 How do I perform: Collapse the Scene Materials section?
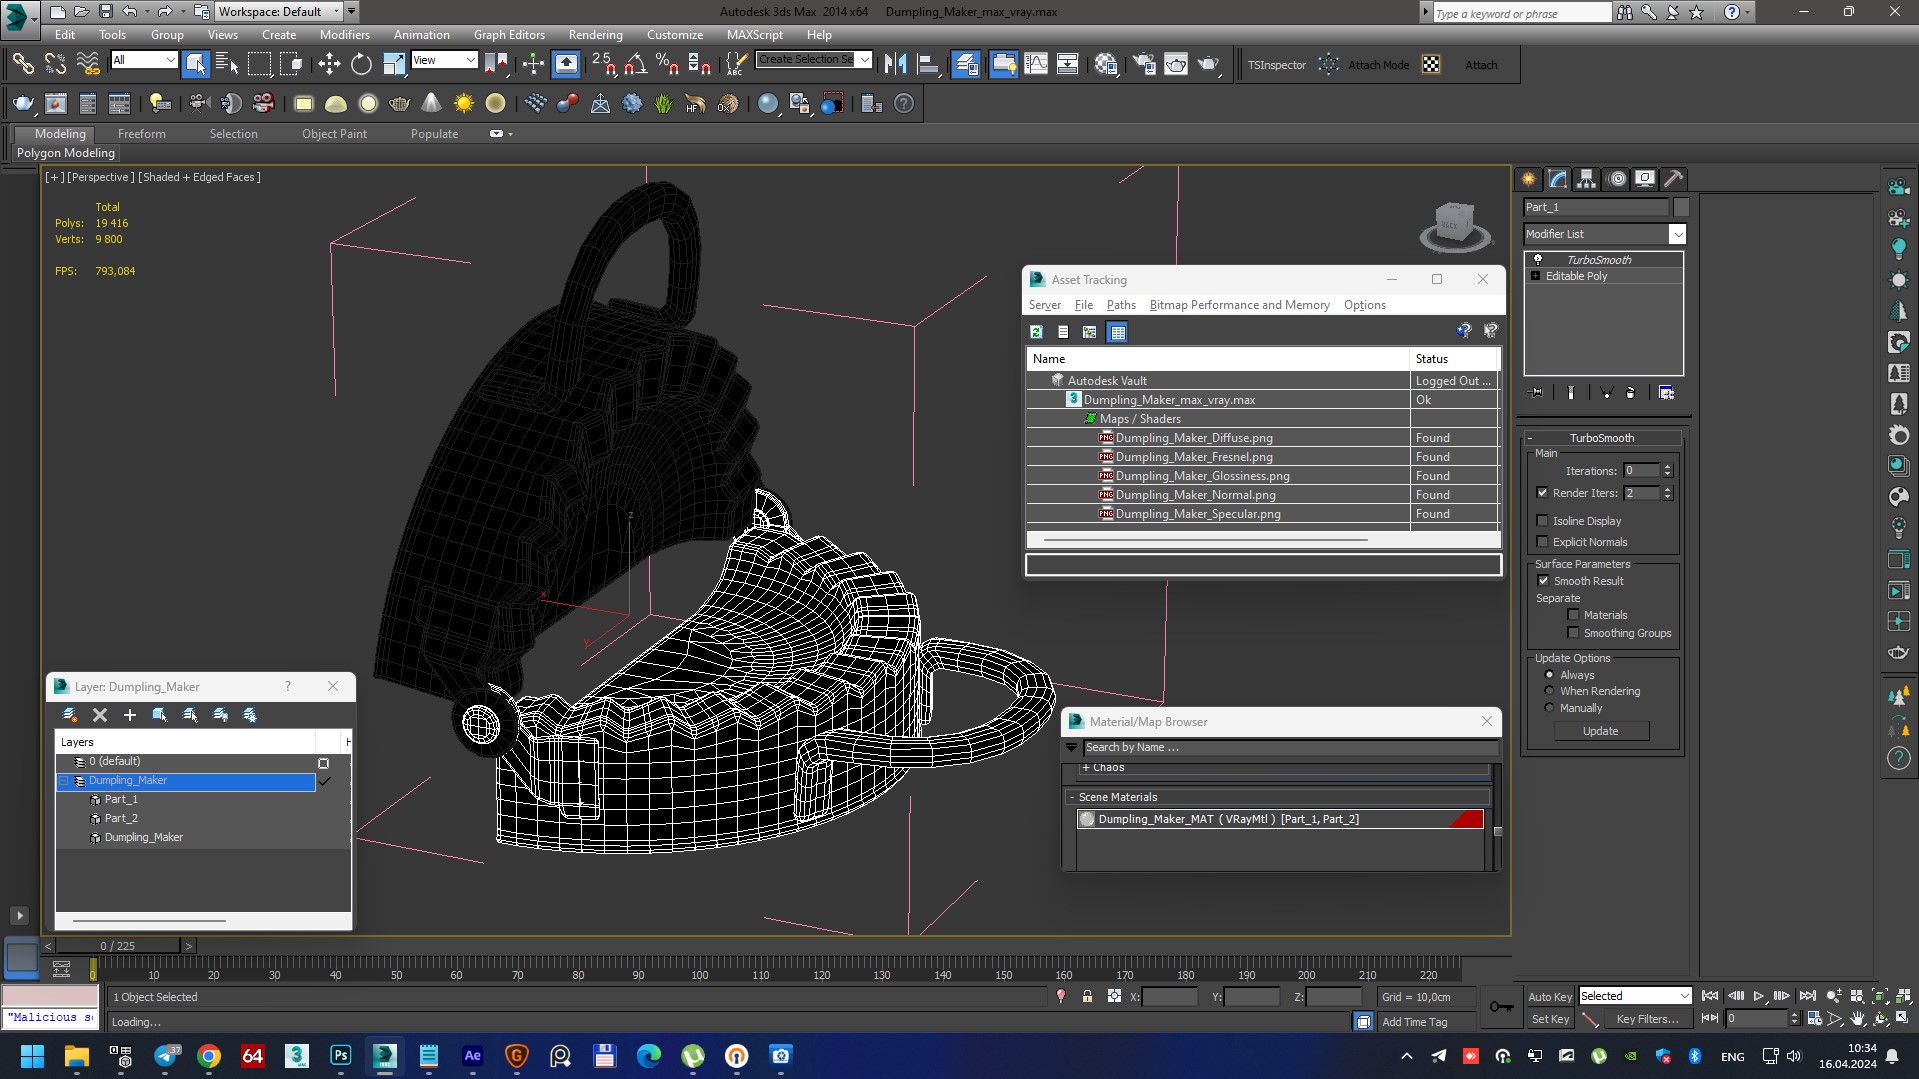point(1072,797)
